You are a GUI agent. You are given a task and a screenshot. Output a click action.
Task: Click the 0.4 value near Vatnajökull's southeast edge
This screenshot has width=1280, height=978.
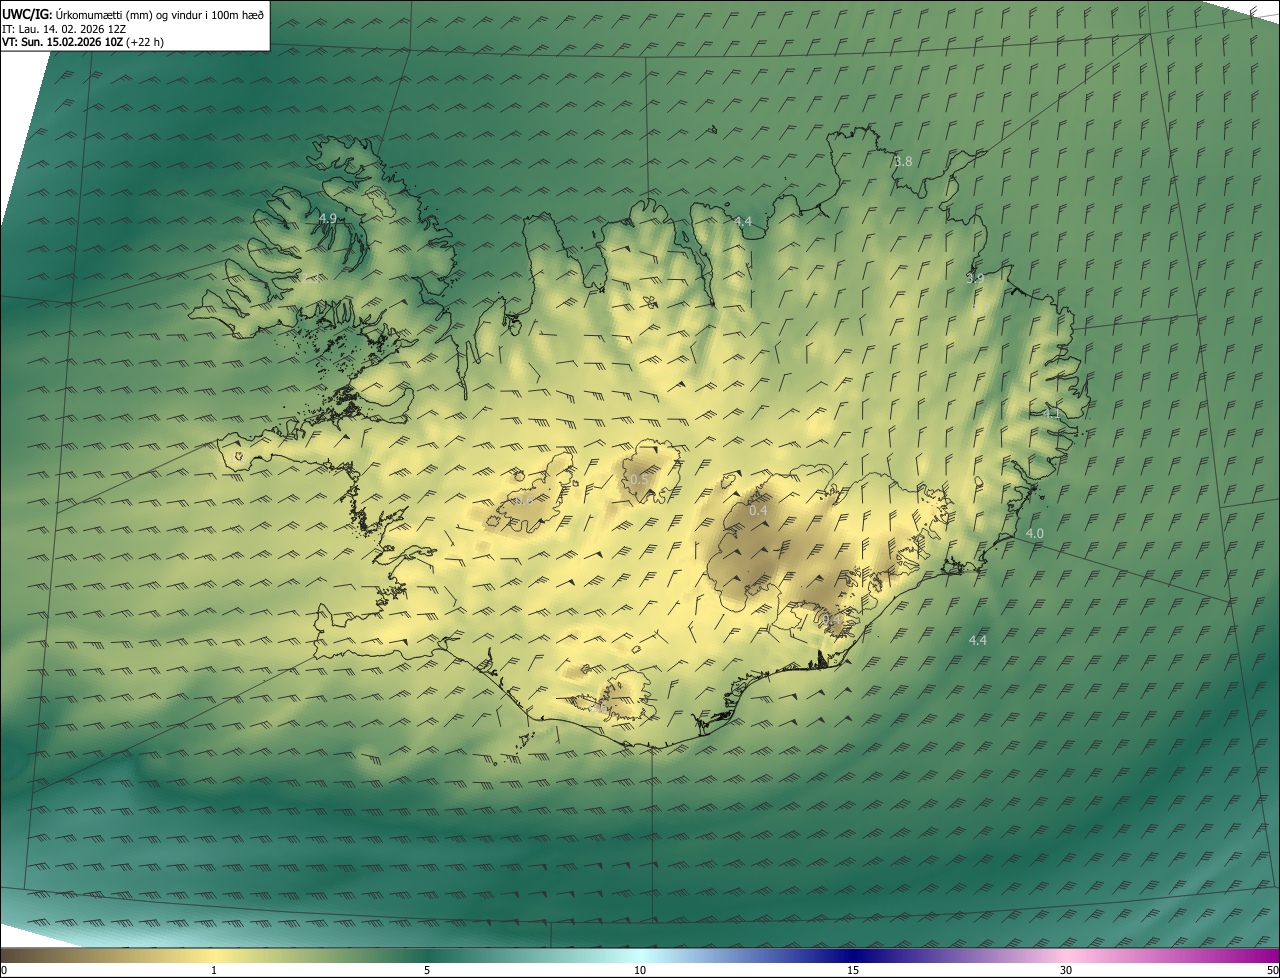831,620
